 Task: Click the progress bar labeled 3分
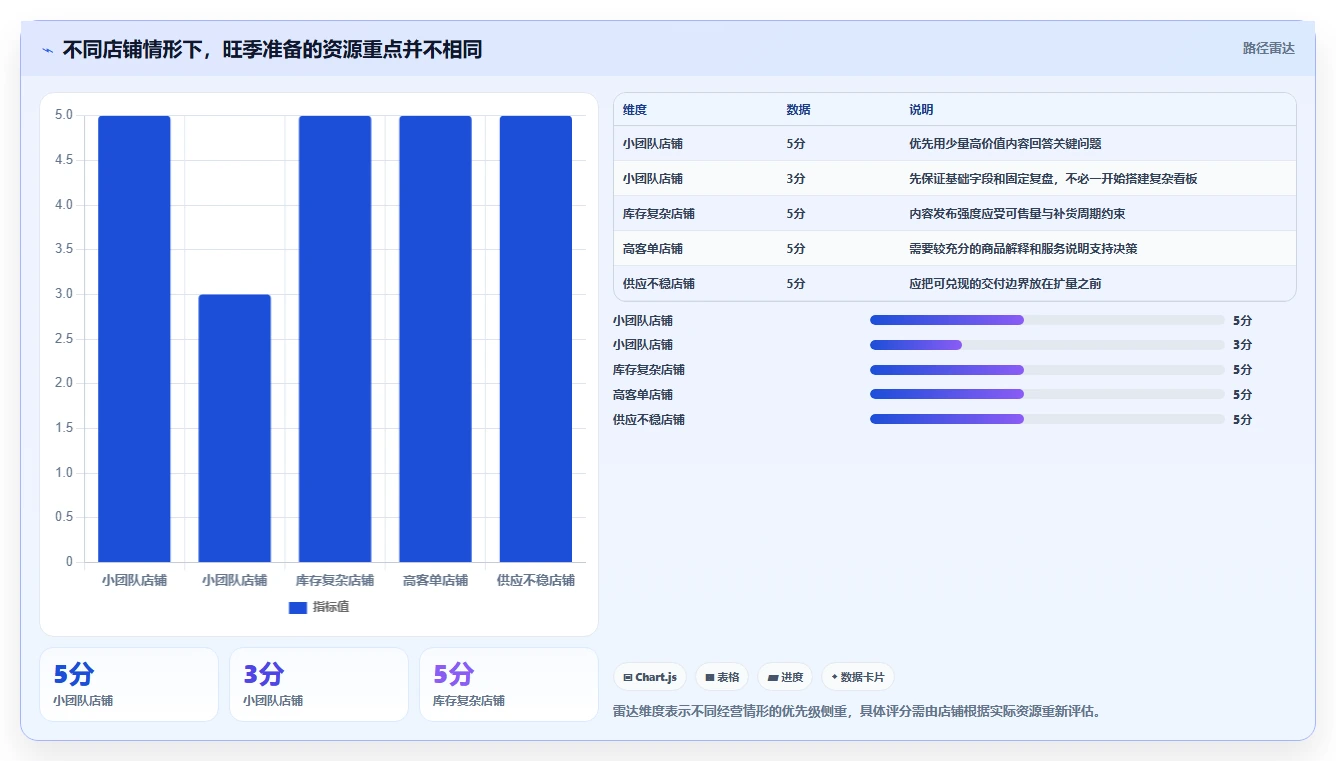(1047, 345)
